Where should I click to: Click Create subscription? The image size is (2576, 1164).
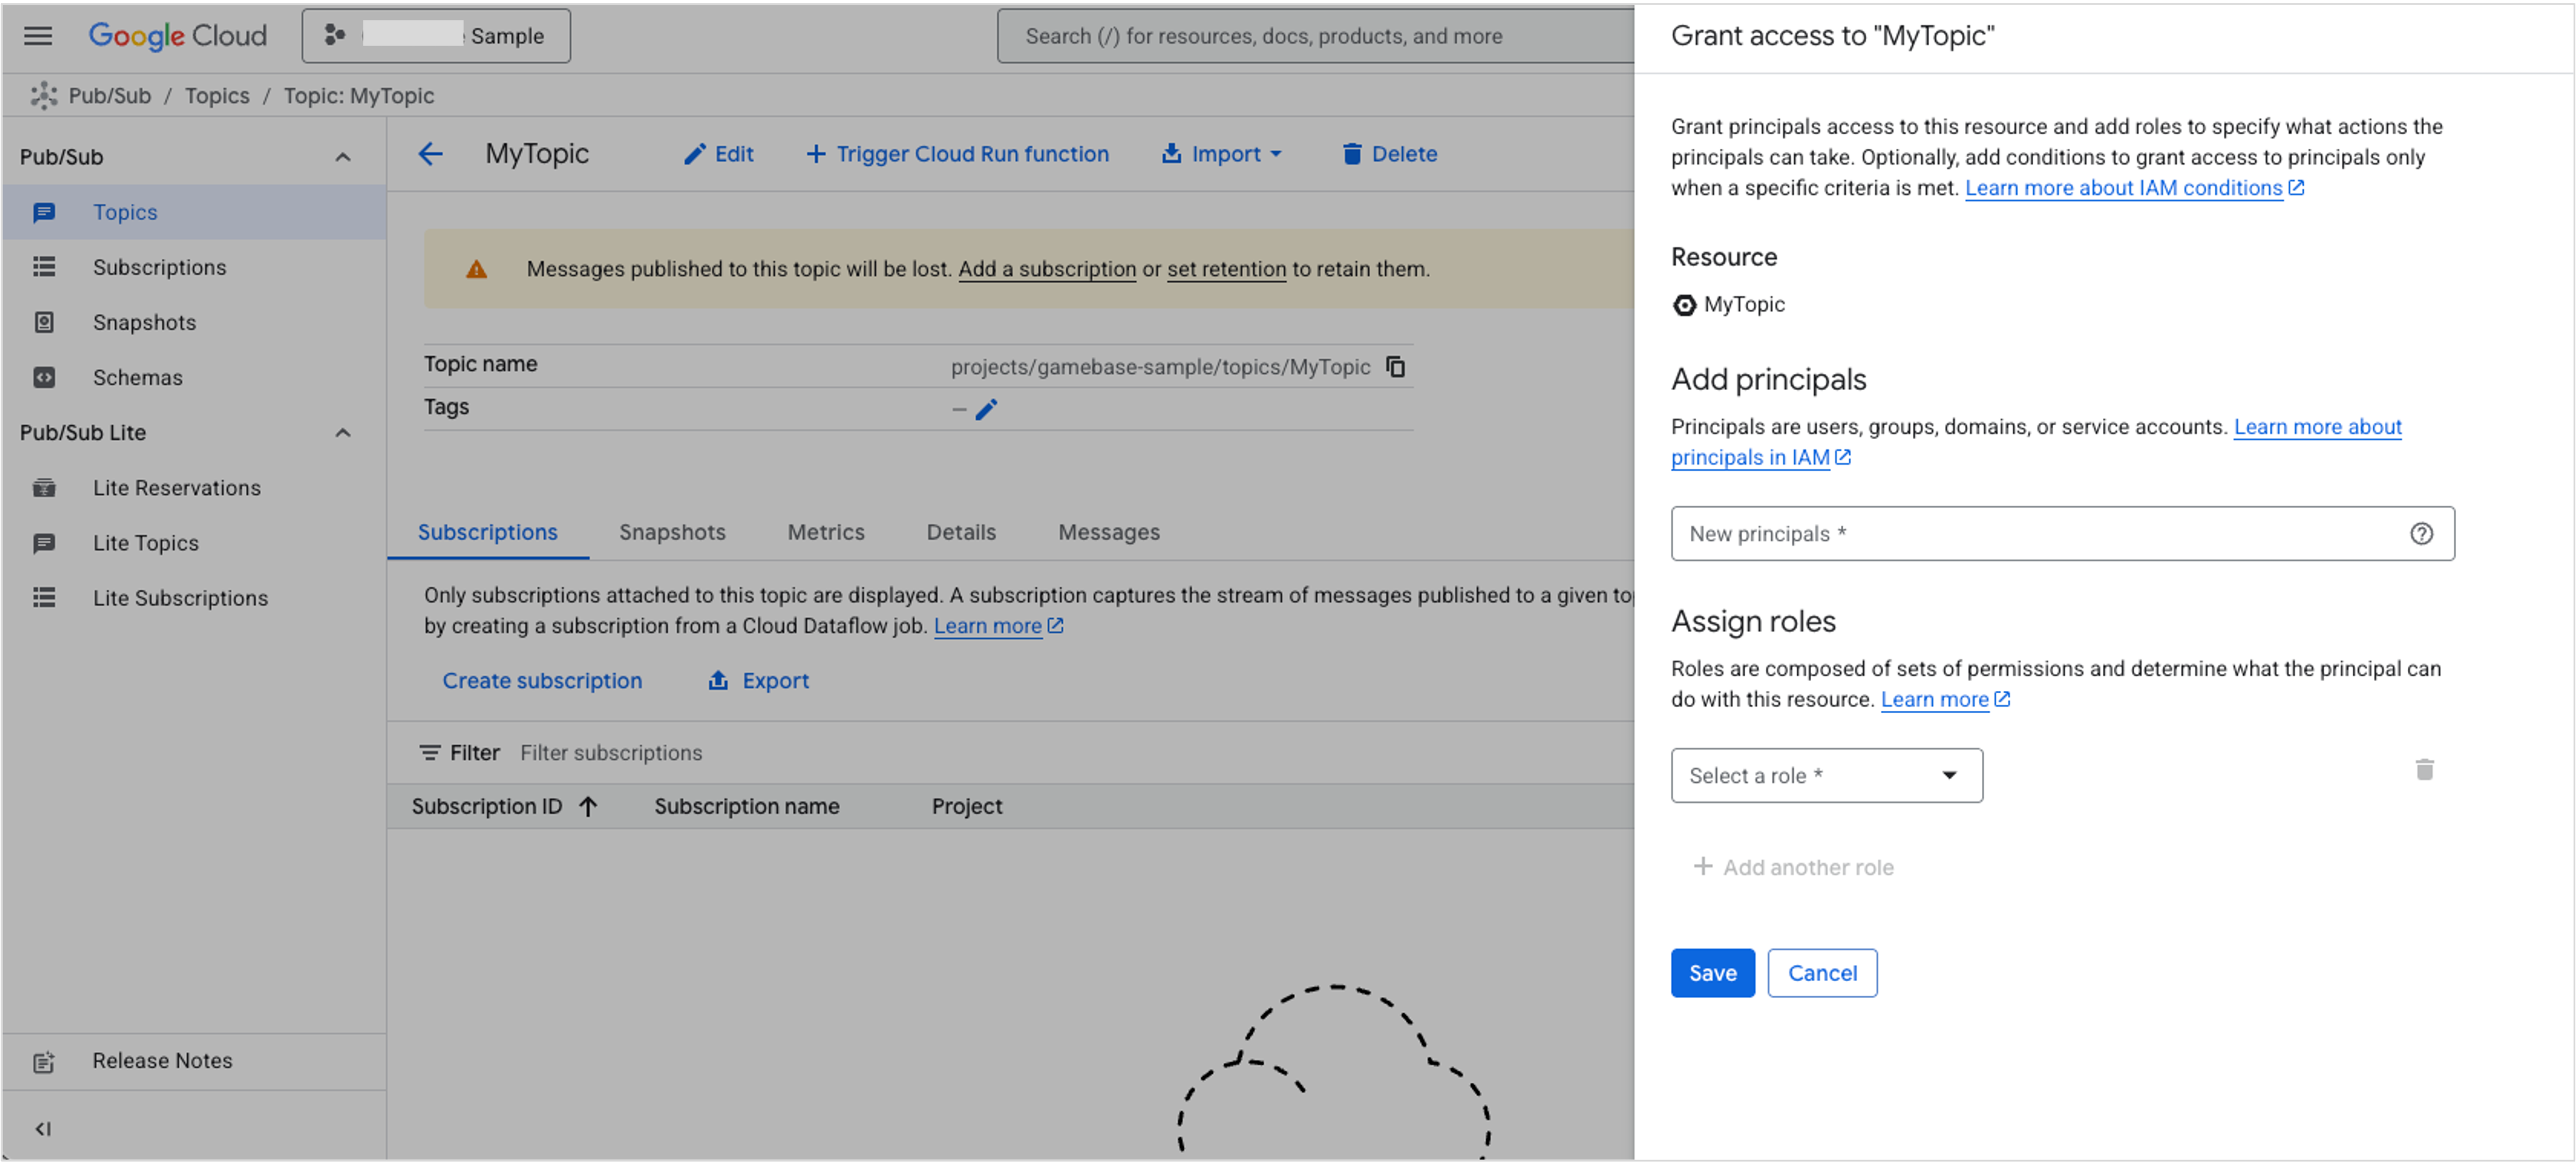point(542,681)
